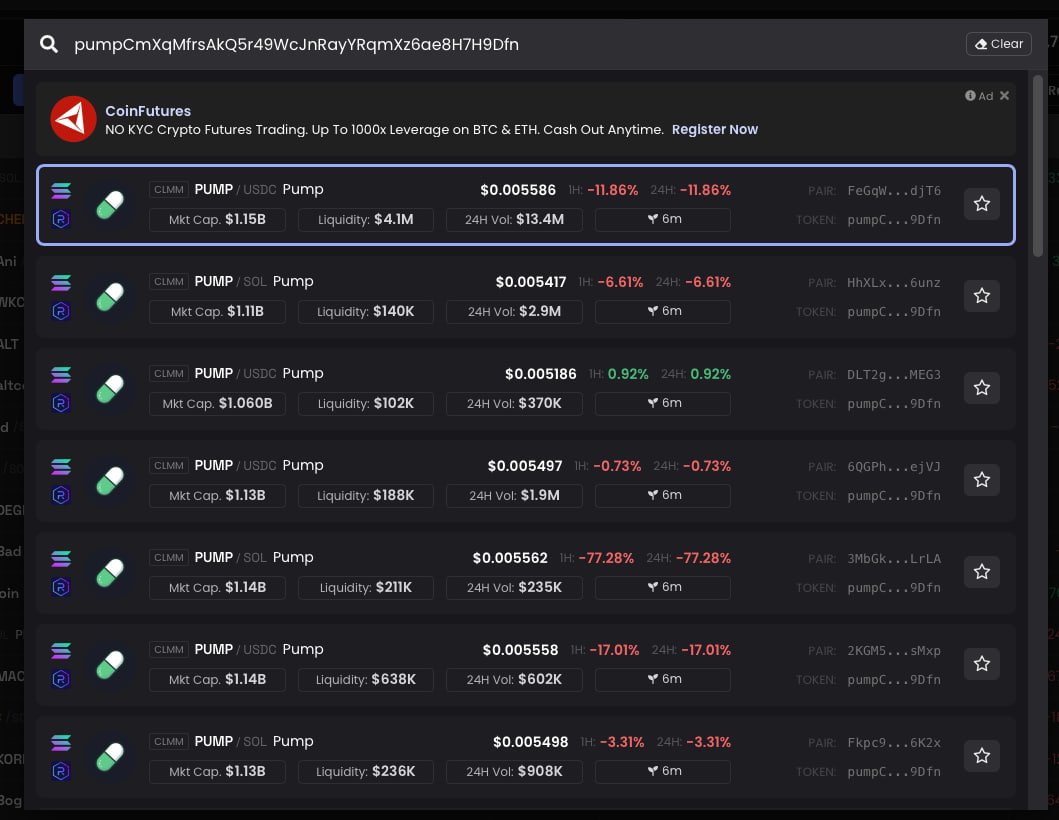Click Pump pill logo in $0.005497 row
Image resolution: width=1059 pixels, height=820 pixels.
[x=110, y=480]
